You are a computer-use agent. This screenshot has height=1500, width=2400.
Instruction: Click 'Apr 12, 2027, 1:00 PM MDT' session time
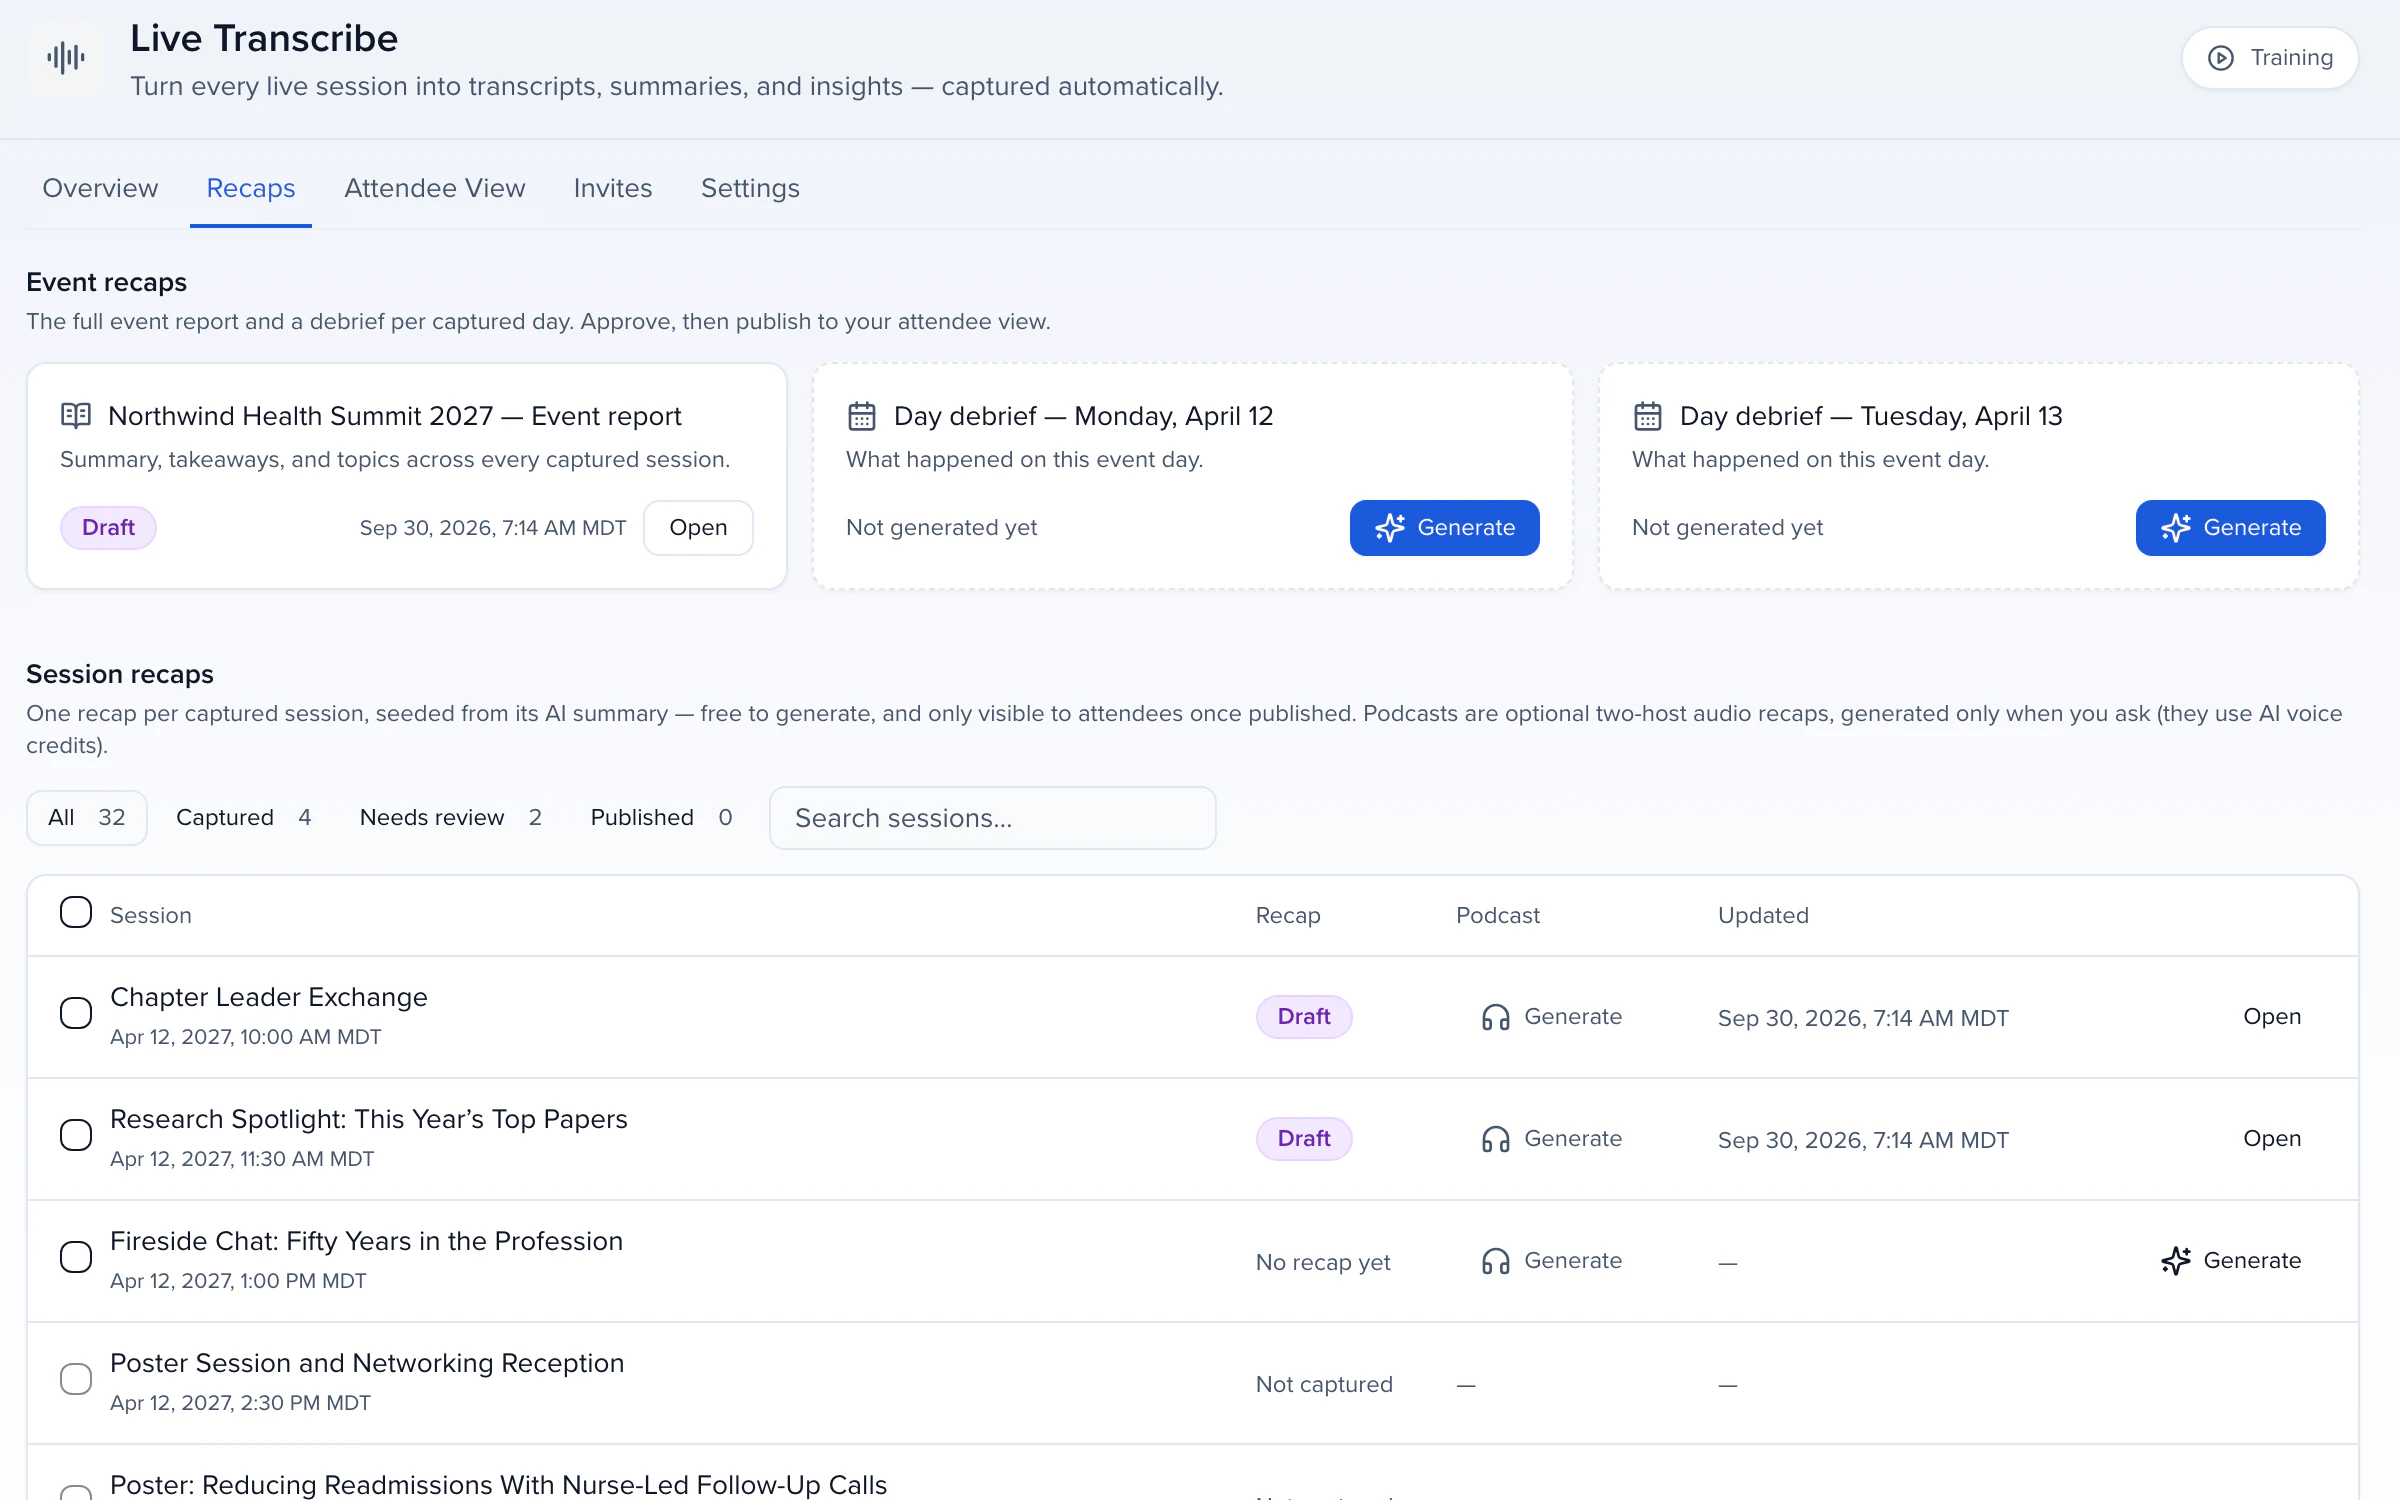click(238, 1281)
